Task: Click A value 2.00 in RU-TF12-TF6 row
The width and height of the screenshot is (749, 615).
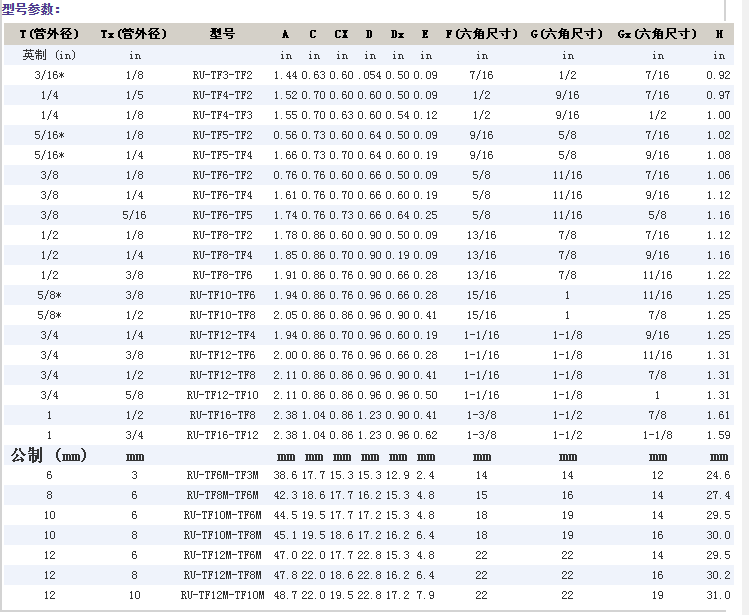Action: (285, 356)
